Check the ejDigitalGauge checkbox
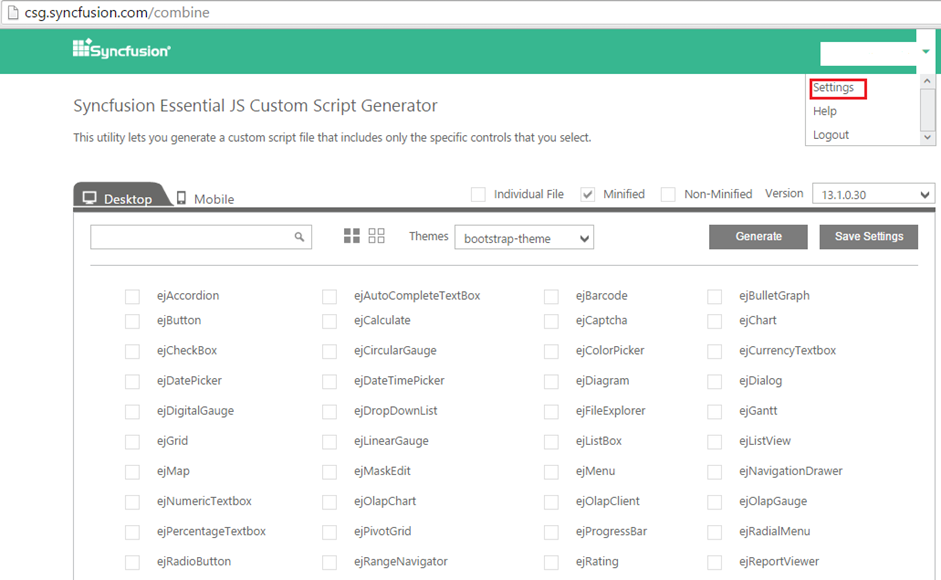This screenshot has width=941, height=580. [132, 412]
